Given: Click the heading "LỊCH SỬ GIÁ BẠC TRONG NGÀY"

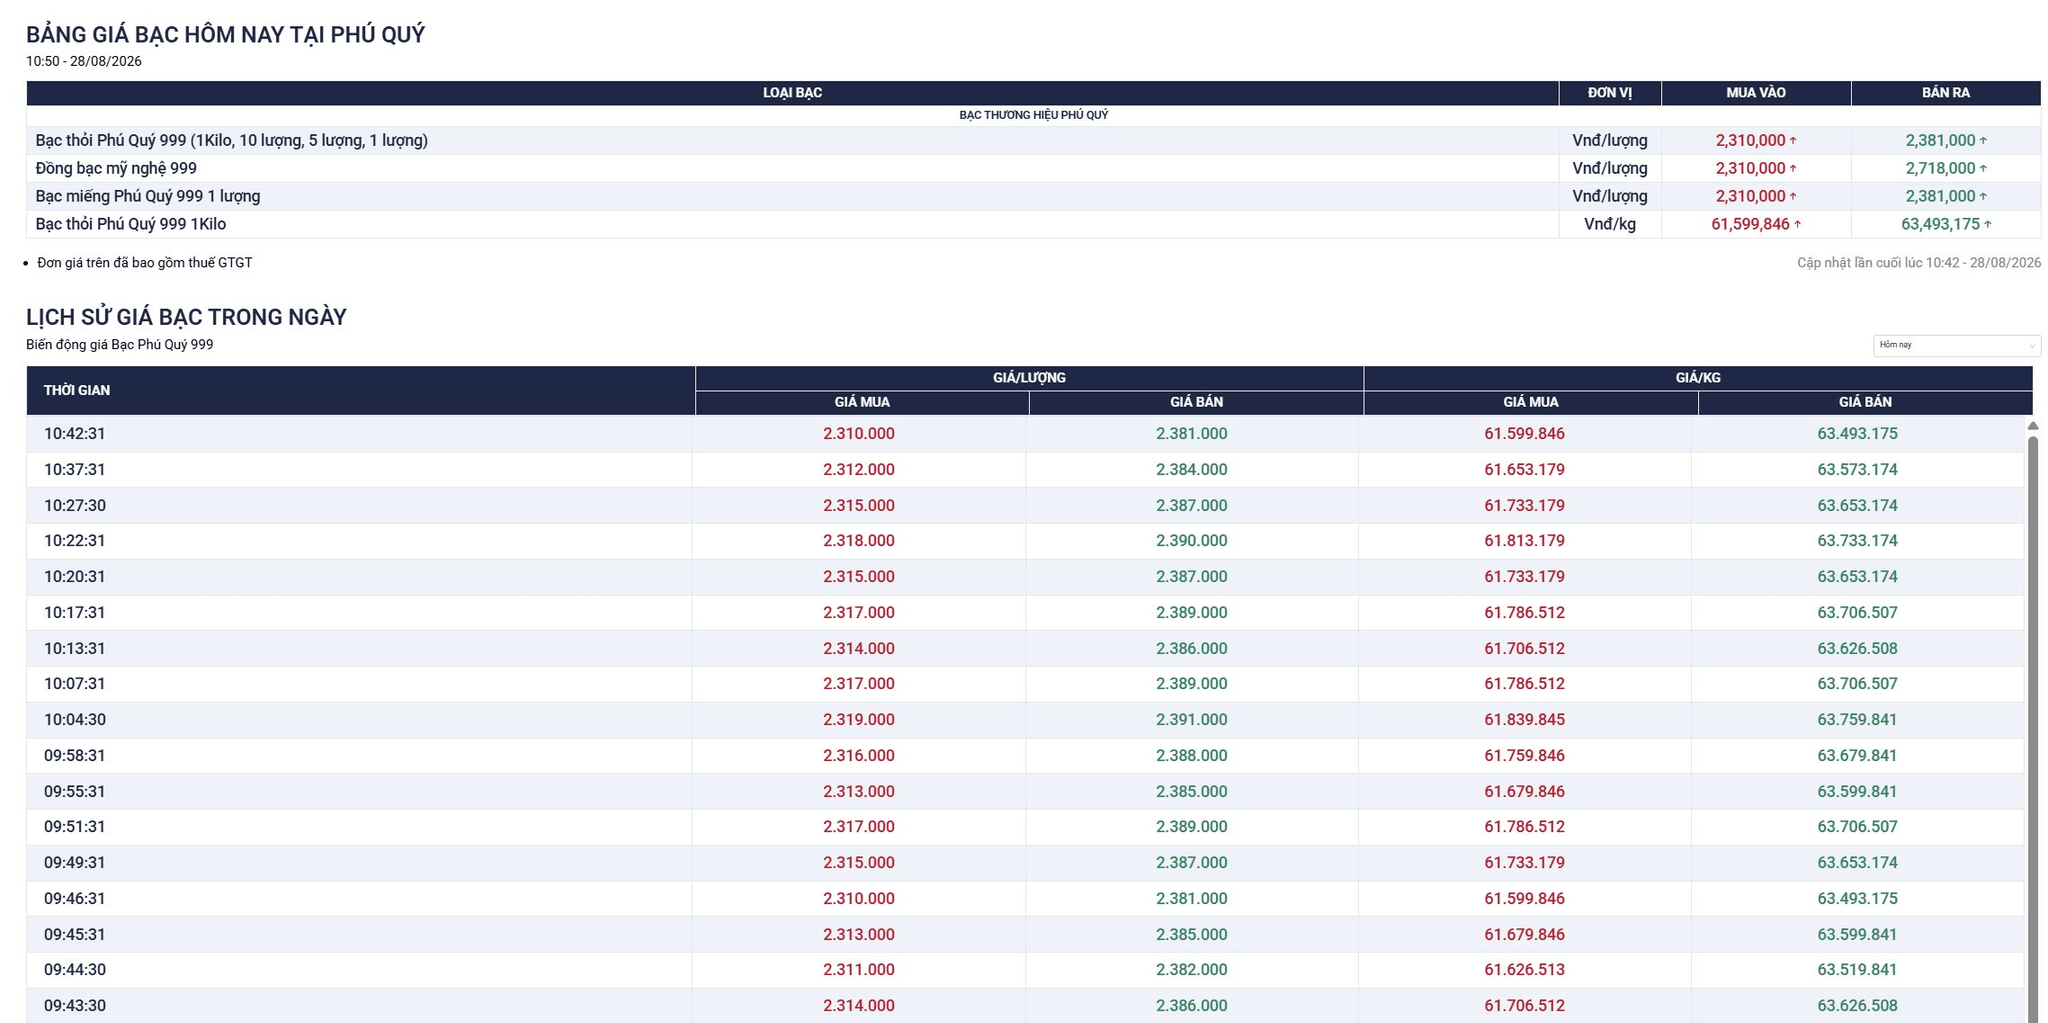Looking at the screenshot, I should tap(186, 317).
